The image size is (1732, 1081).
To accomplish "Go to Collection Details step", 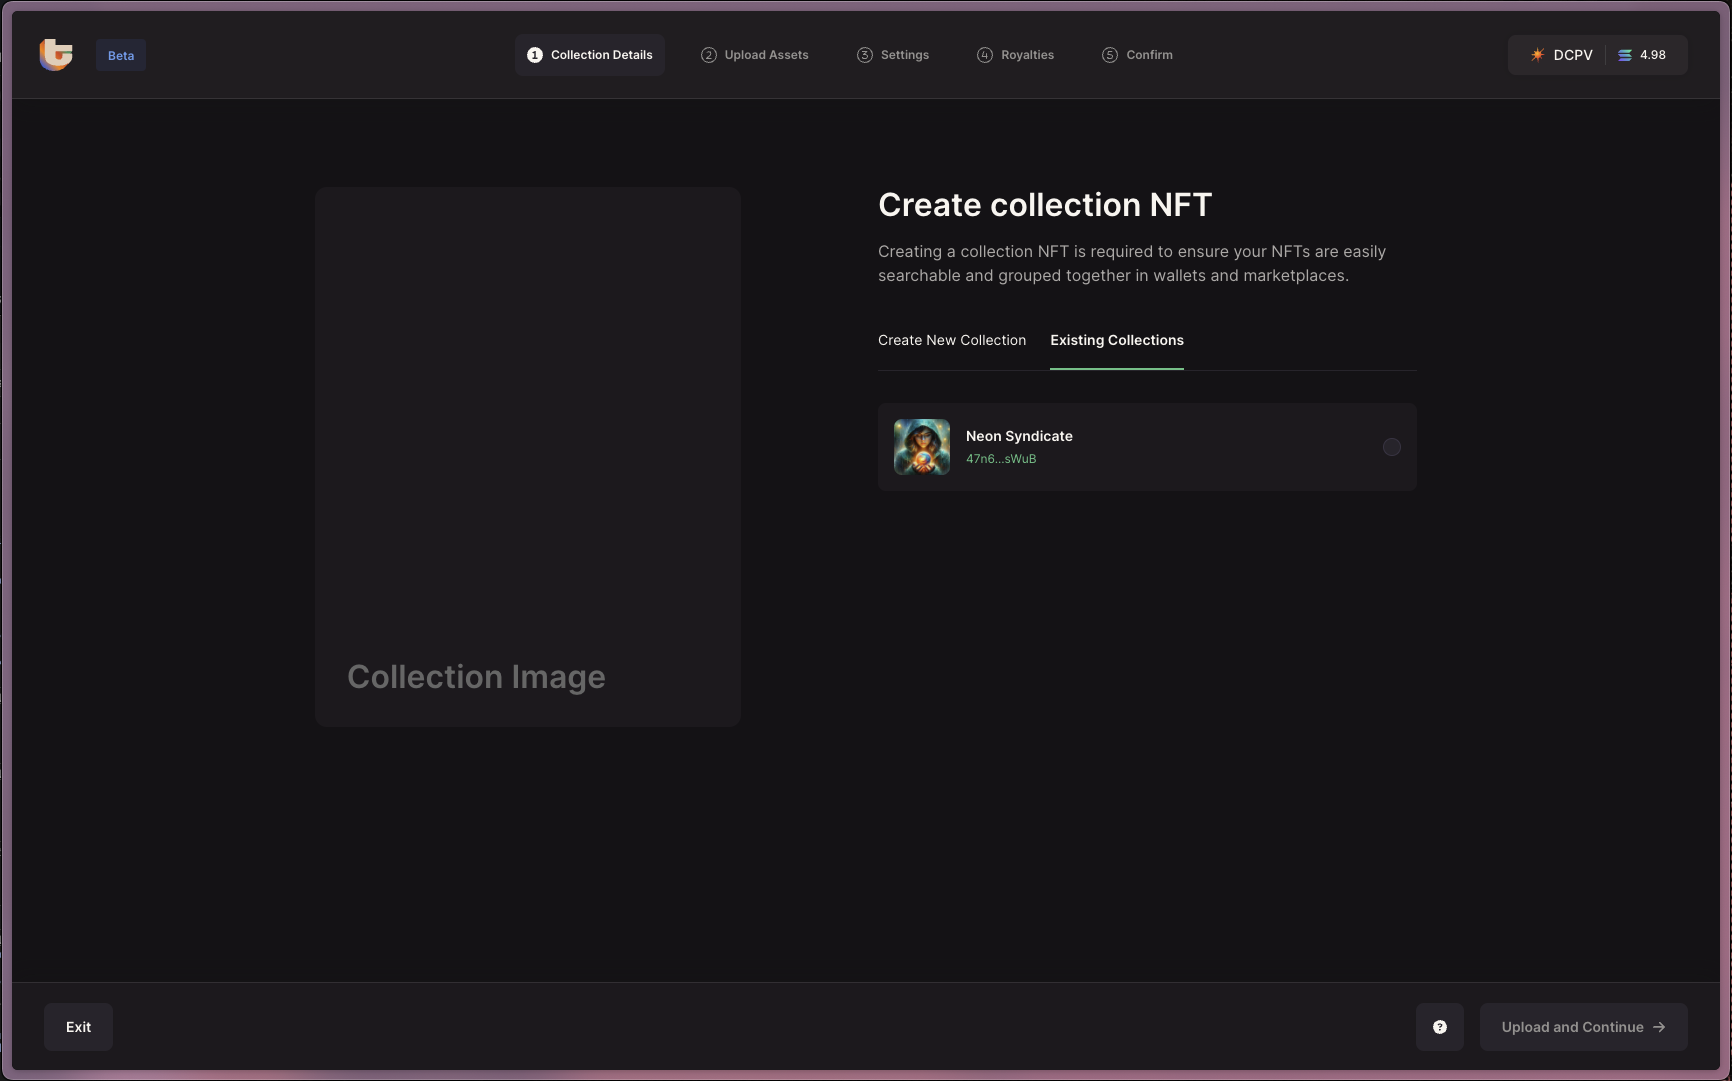I will [590, 55].
